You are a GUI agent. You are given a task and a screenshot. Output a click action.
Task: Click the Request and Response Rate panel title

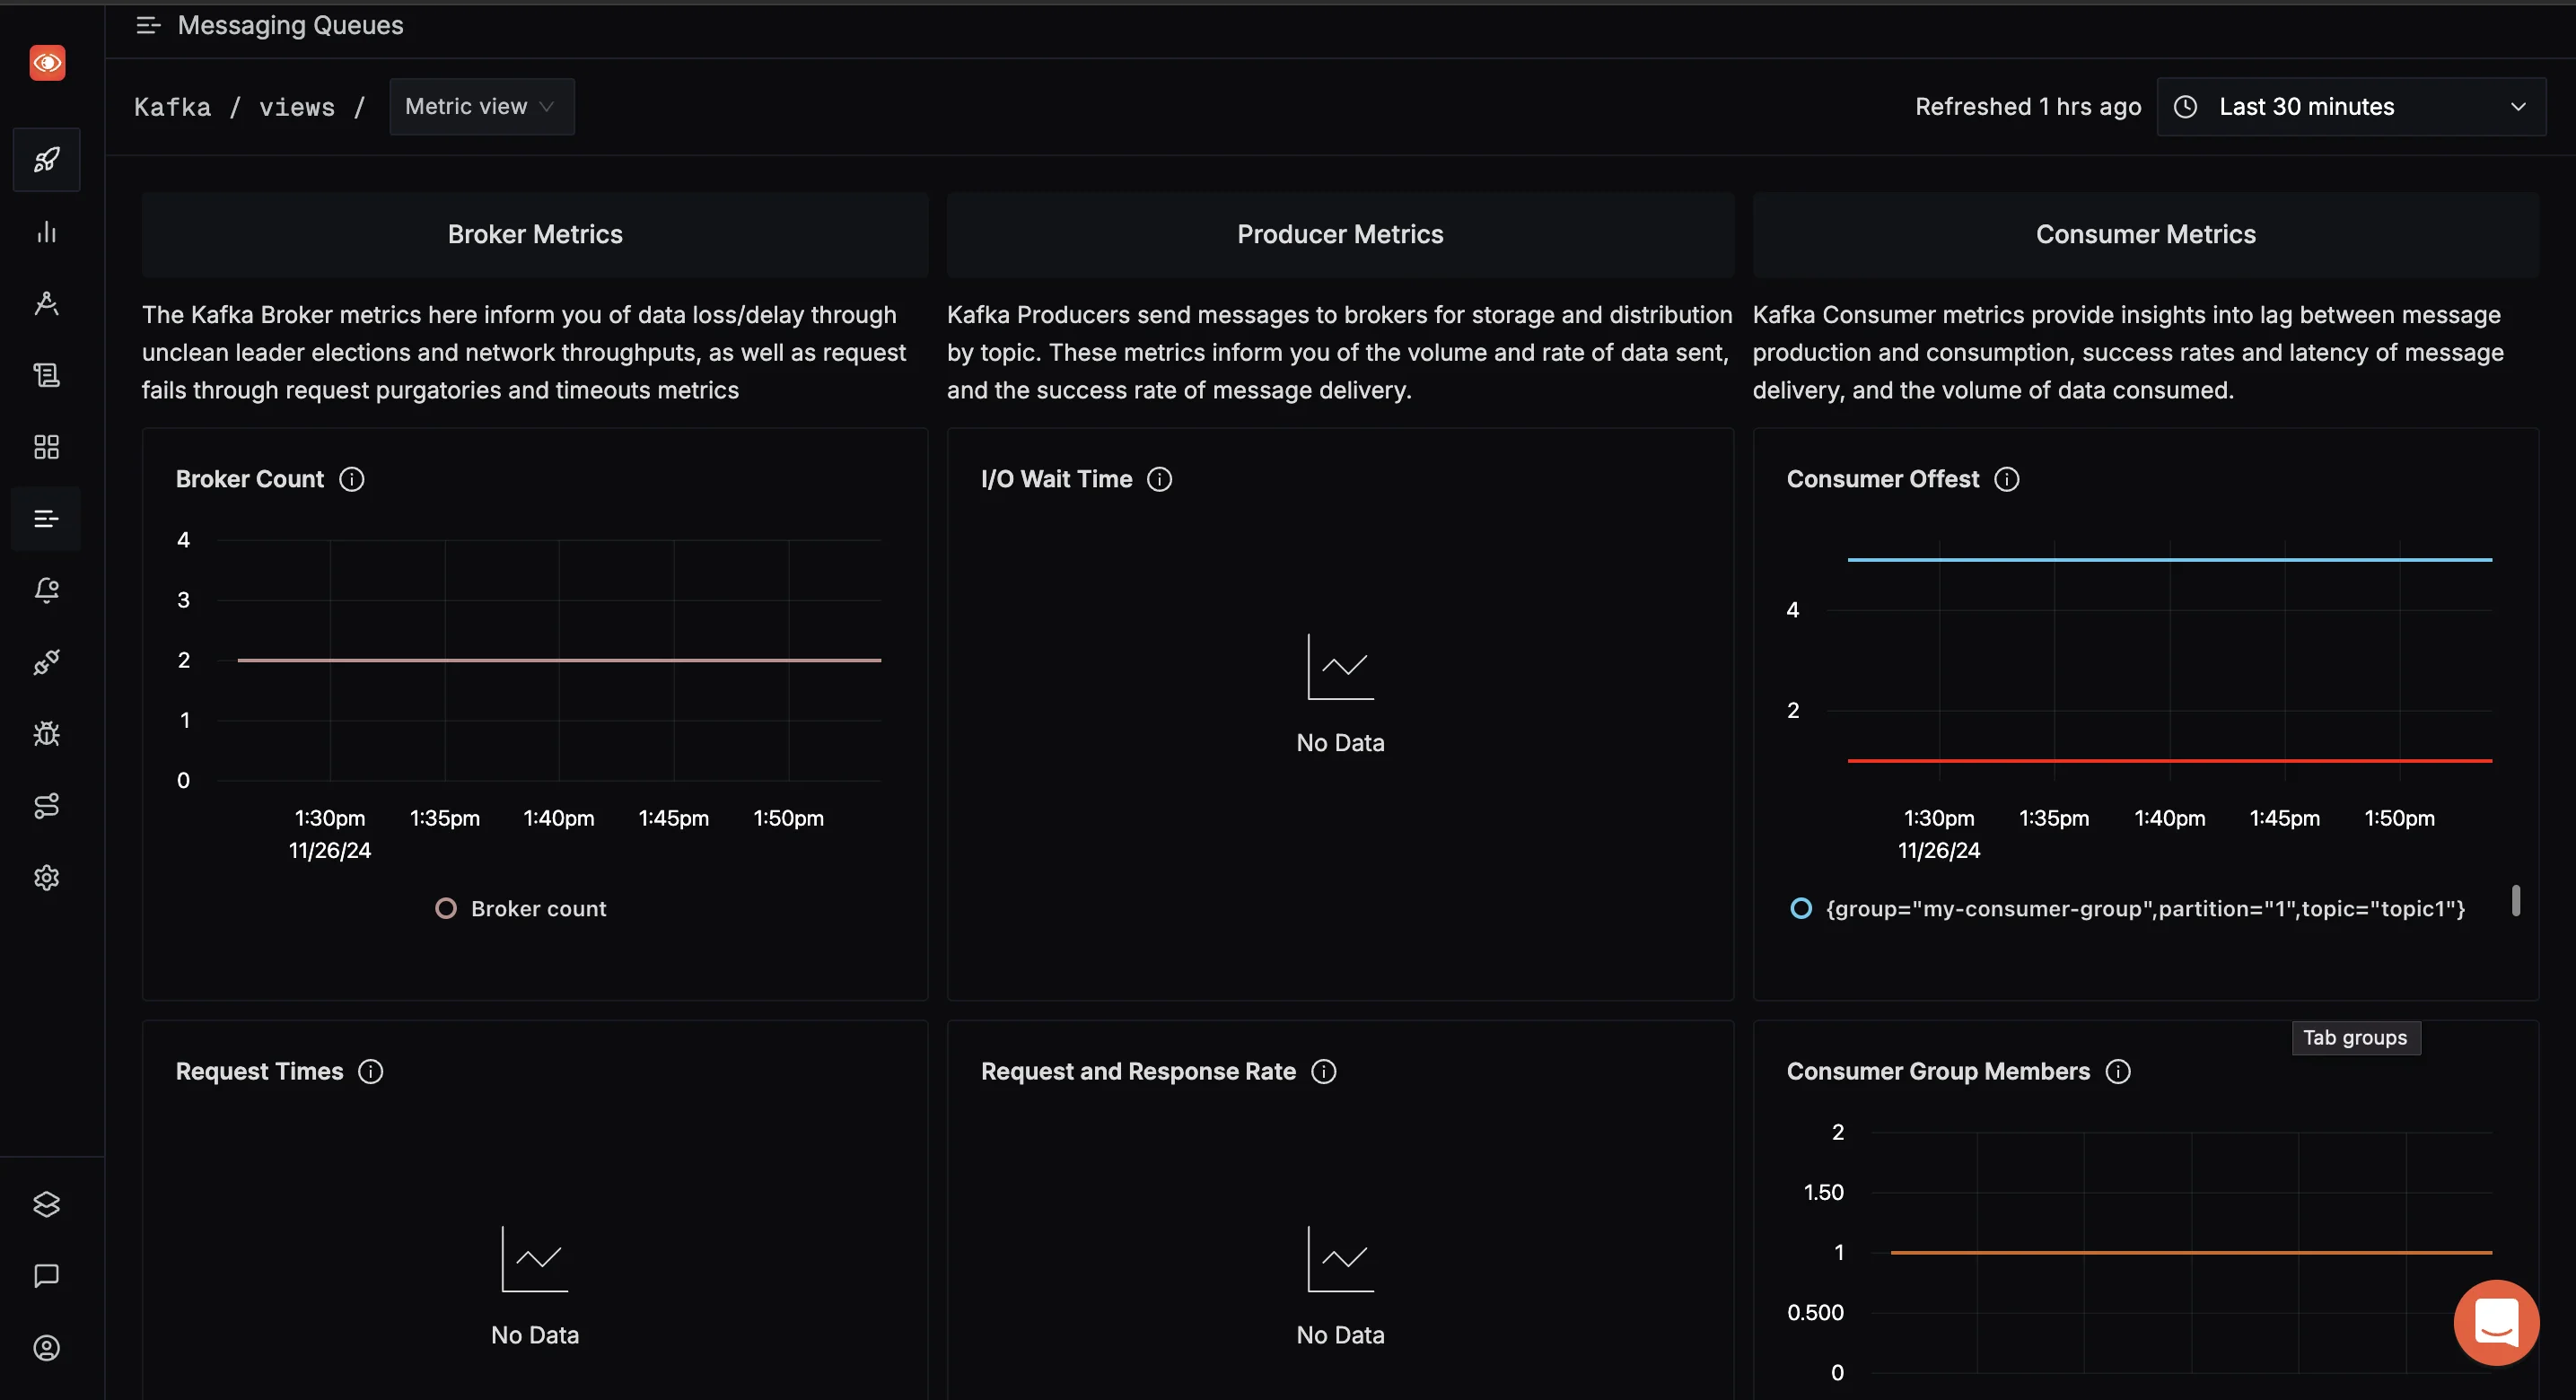[x=1138, y=1072]
